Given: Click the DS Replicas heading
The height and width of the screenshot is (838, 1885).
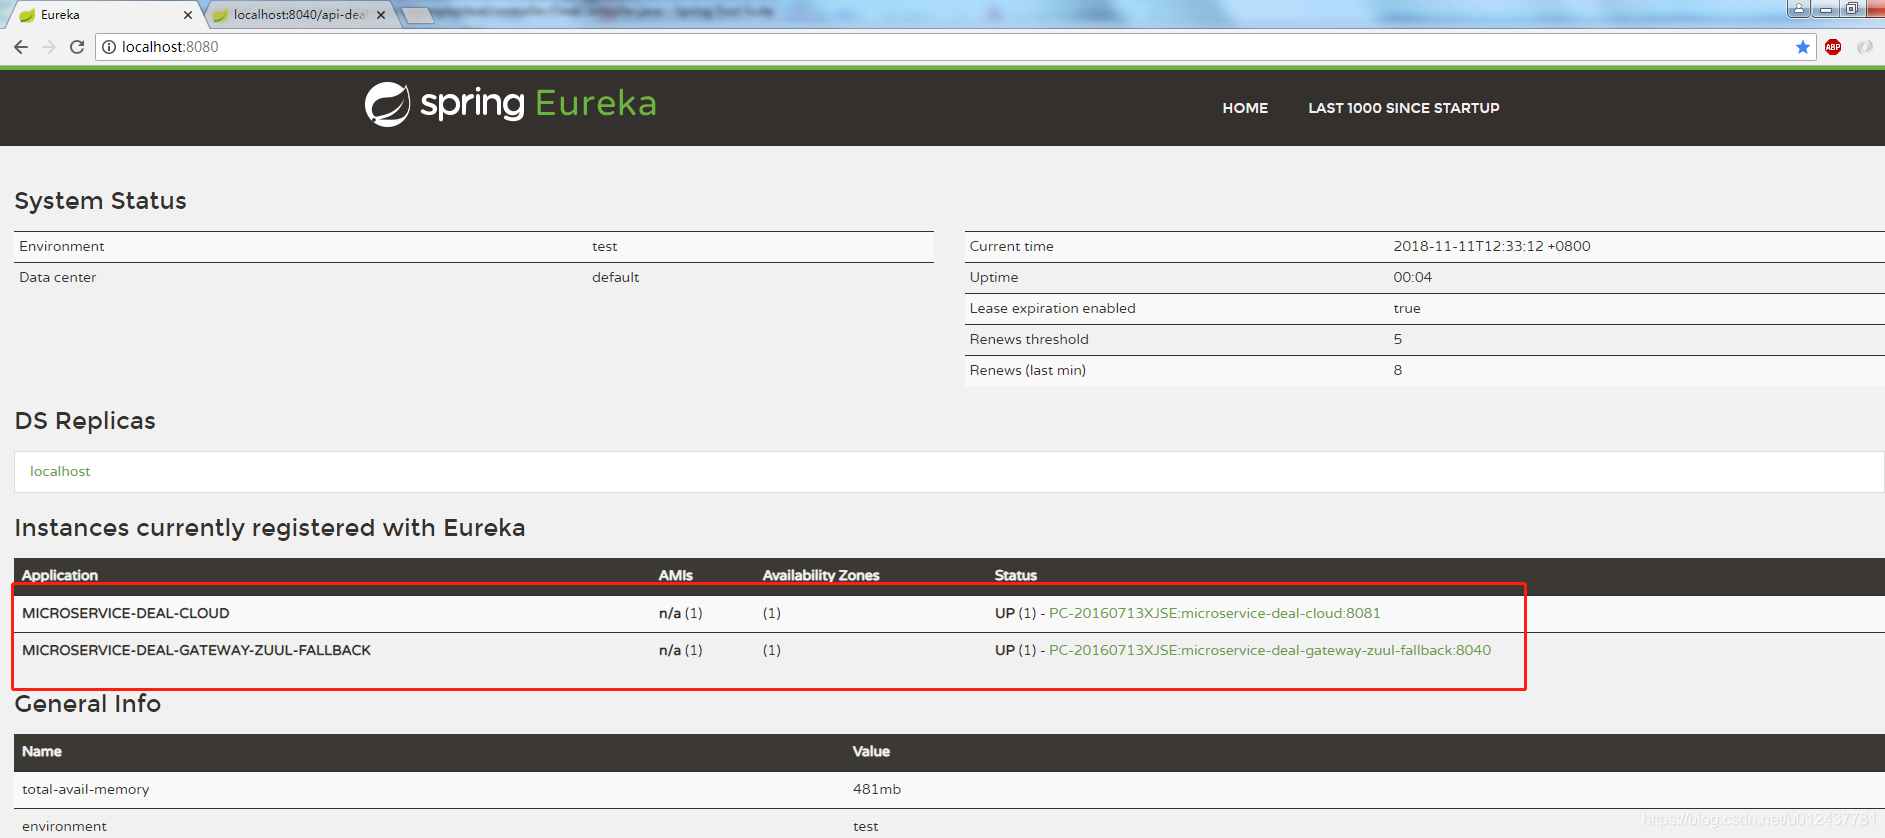Looking at the screenshot, I should (85, 421).
